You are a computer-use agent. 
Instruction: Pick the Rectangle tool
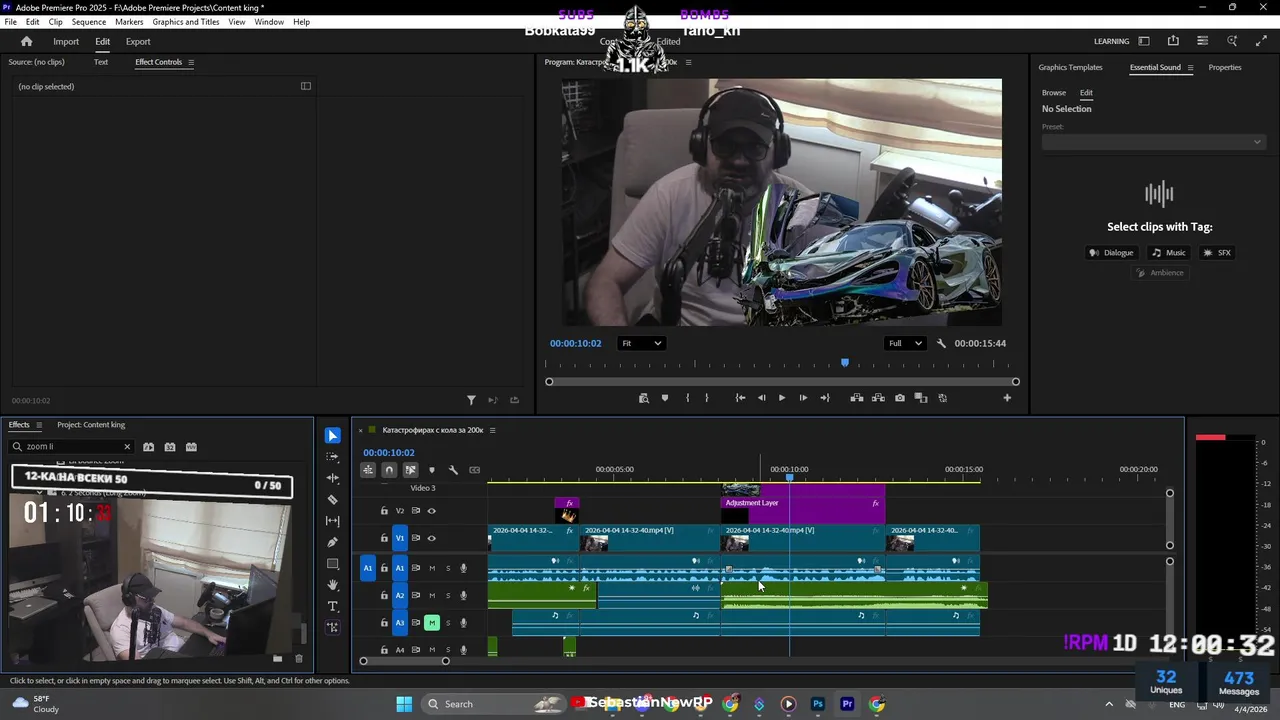pos(333,564)
